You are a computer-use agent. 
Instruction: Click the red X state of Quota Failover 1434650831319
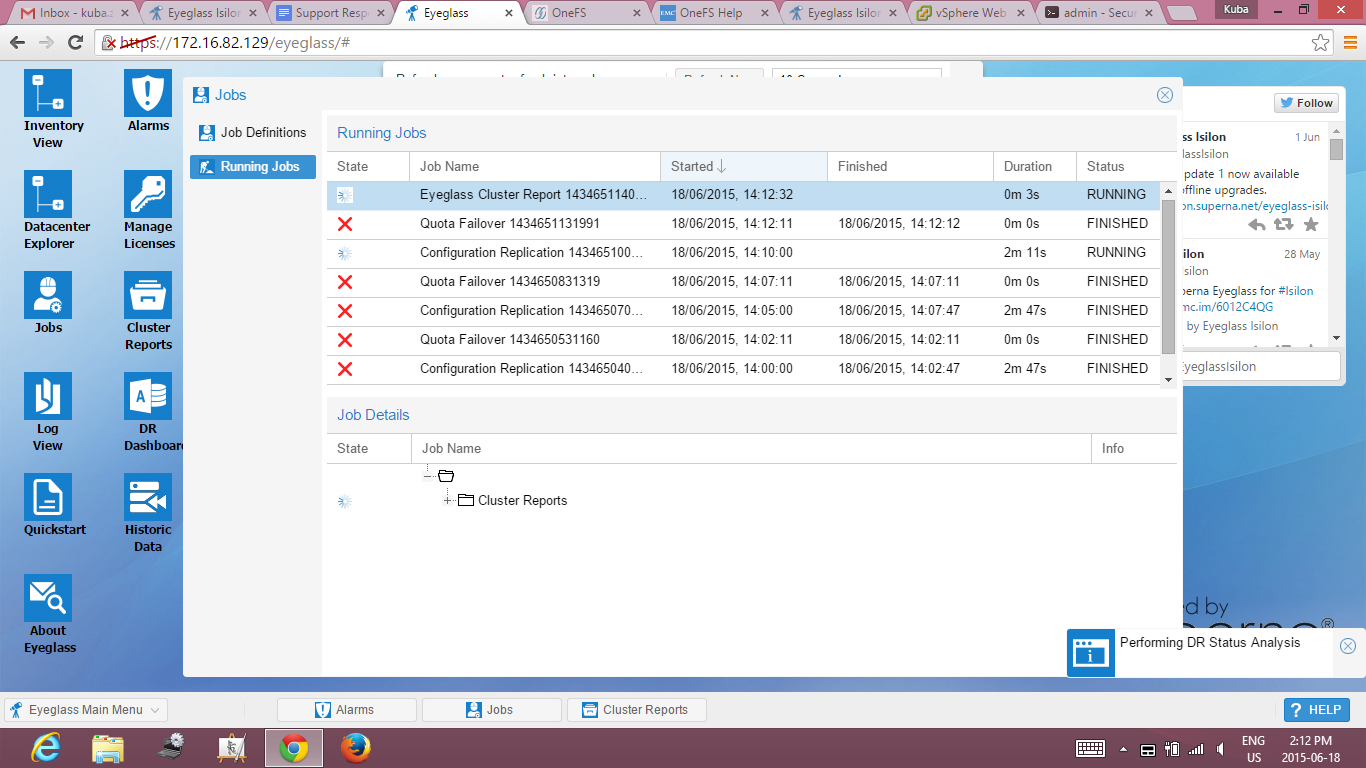point(345,282)
